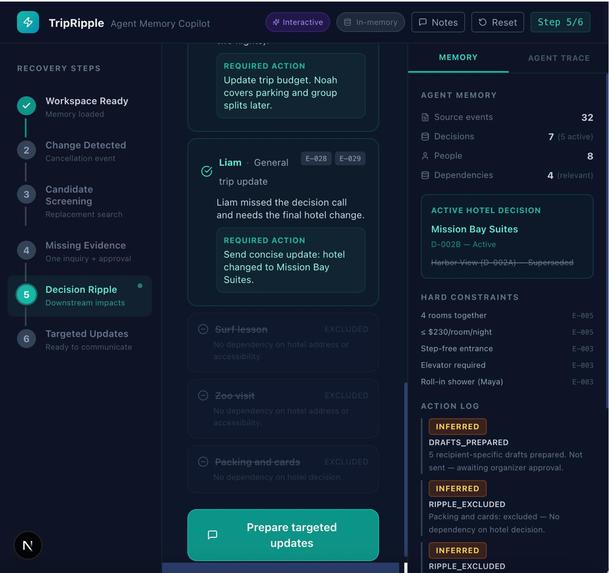Click the step 4 number circle

coord(26,250)
